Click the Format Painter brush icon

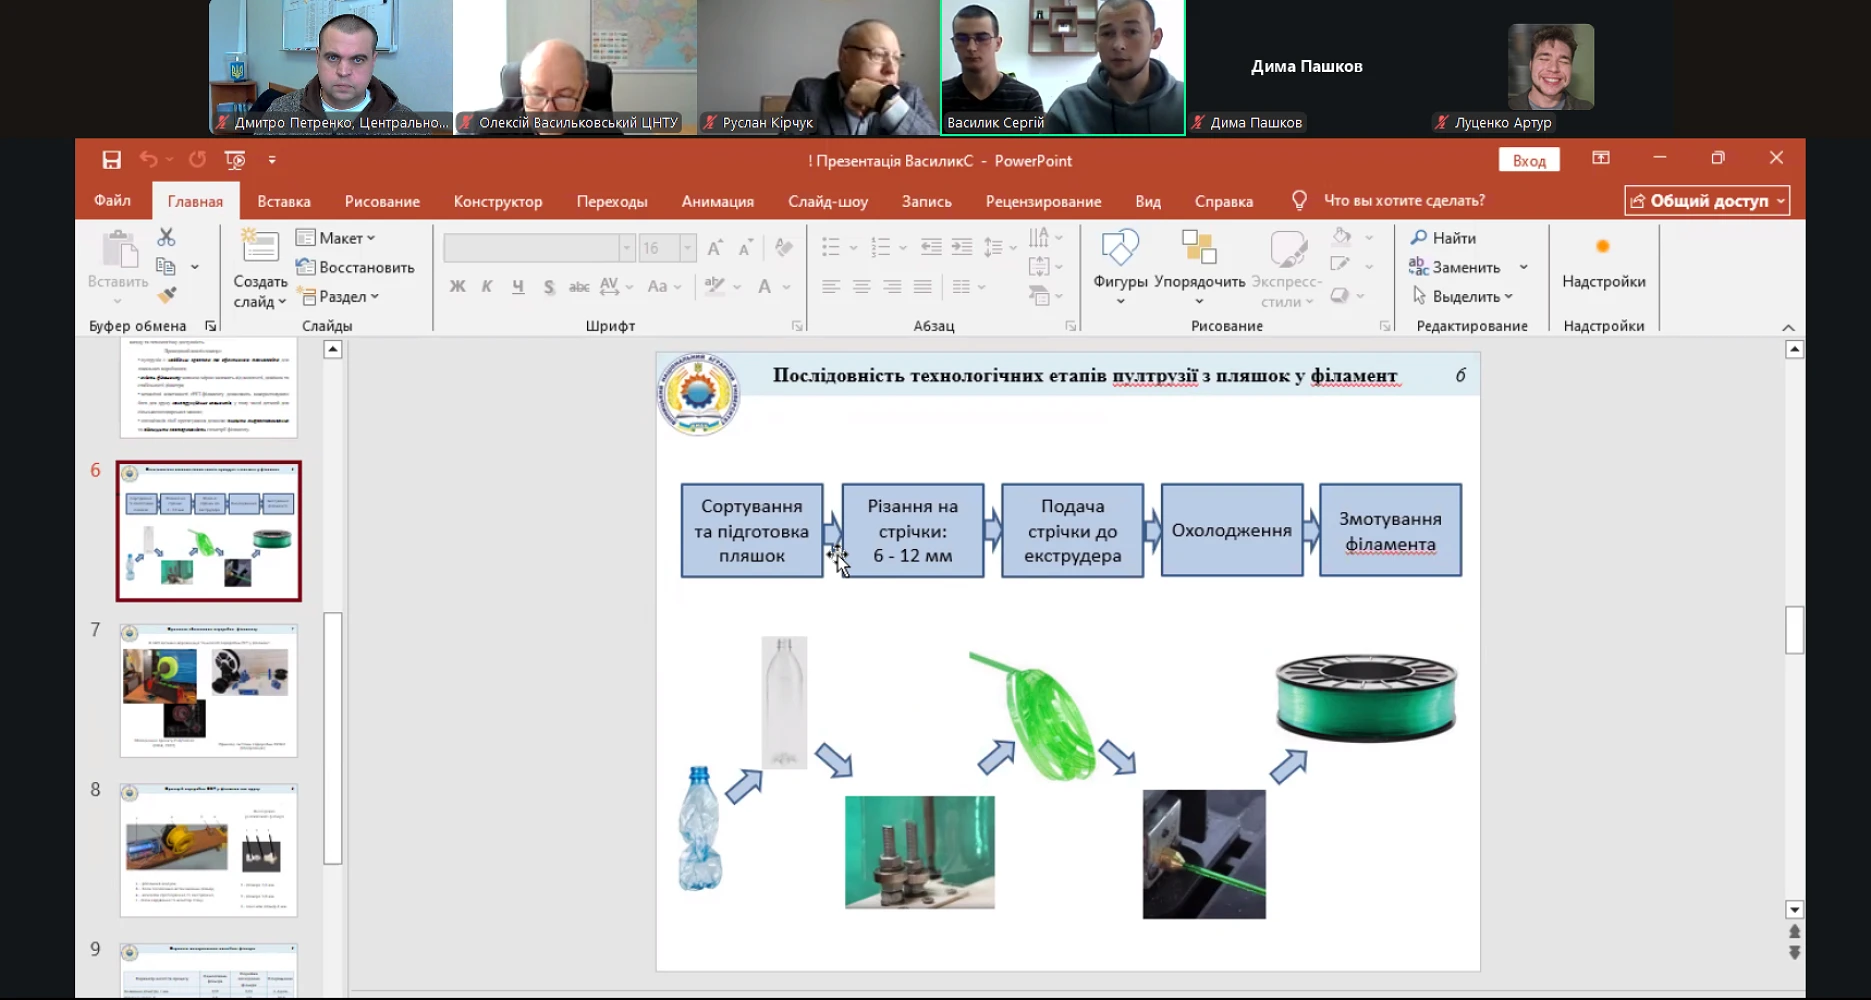click(x=166, y=295)
